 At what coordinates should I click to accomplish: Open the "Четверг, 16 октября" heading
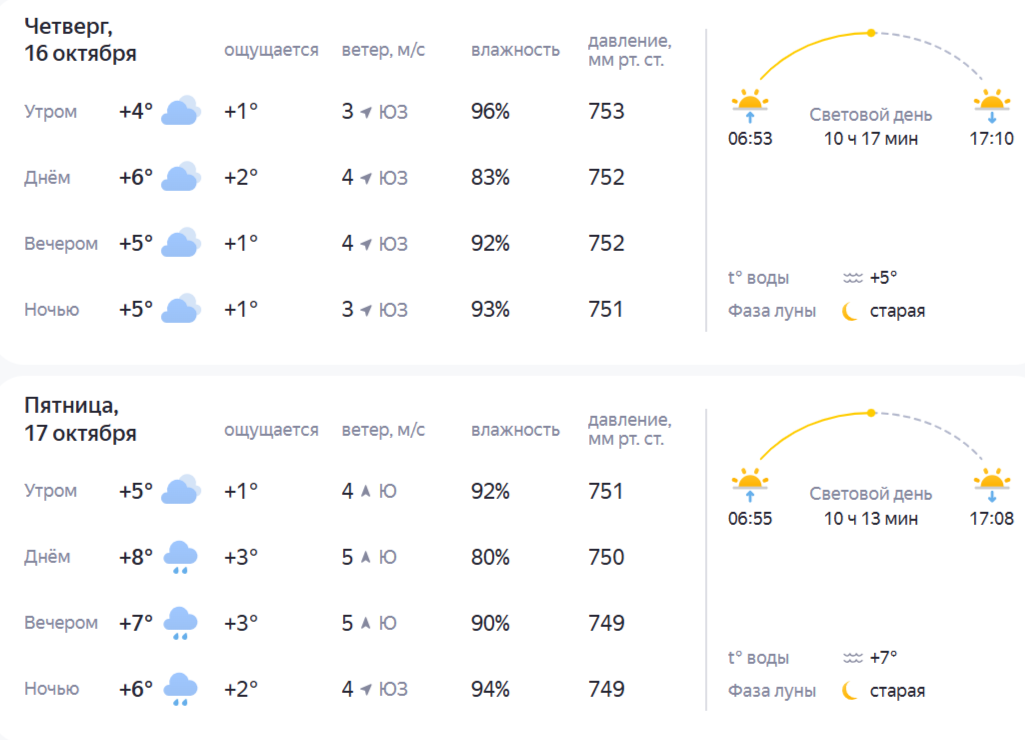click(x=80, y=40)
